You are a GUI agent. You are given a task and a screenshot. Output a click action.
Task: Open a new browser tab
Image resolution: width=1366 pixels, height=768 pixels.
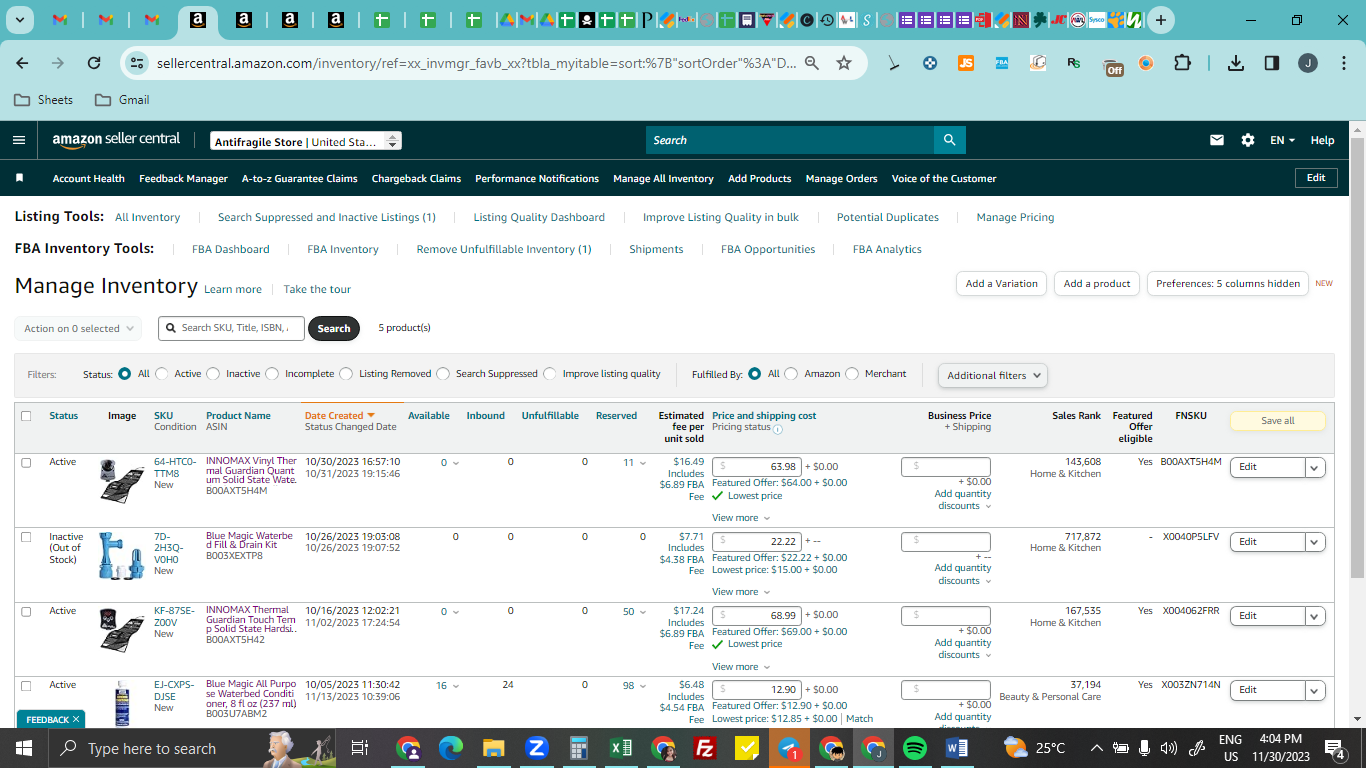[1160, 20]
